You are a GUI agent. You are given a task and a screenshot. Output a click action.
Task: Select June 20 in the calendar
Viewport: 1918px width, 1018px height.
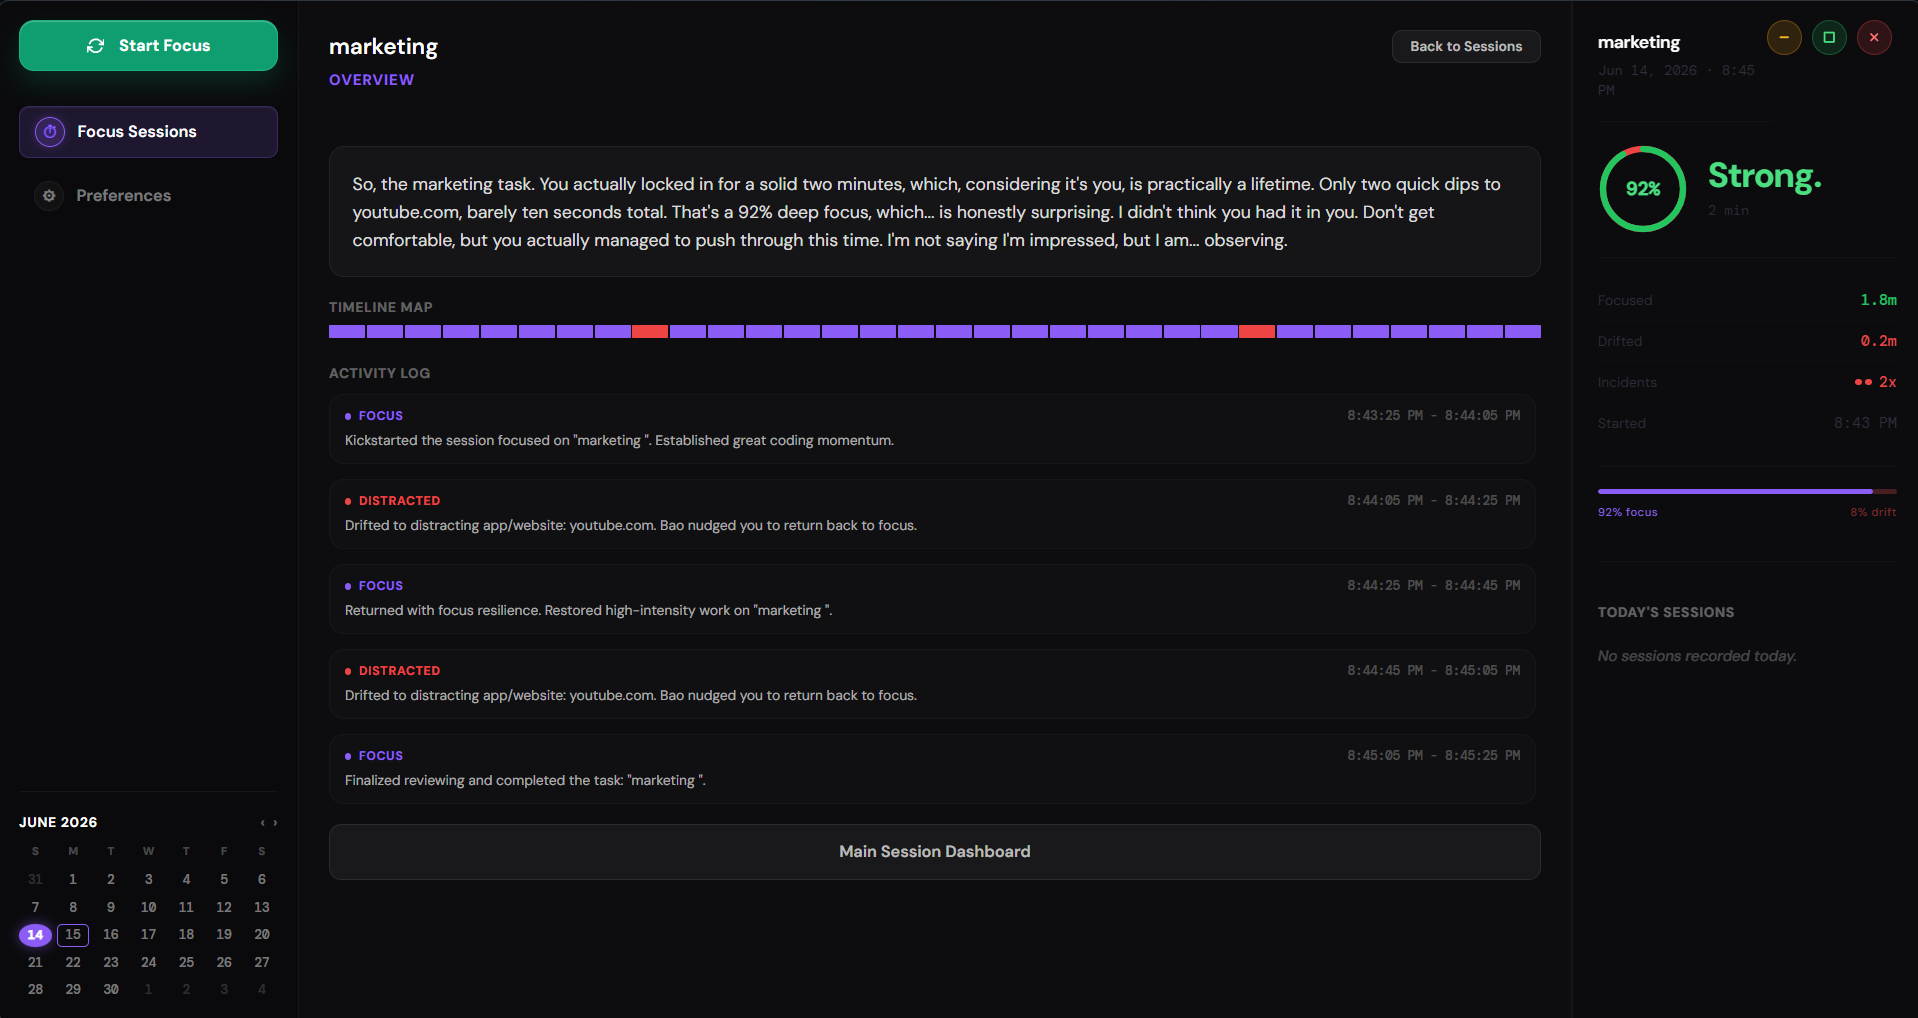coord(262,935)
